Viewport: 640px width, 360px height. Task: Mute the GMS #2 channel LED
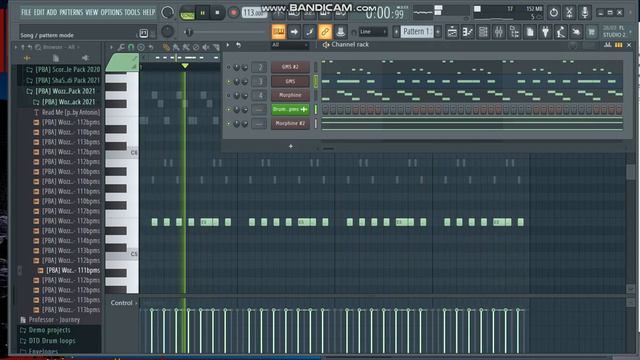(x=229, y=67)
